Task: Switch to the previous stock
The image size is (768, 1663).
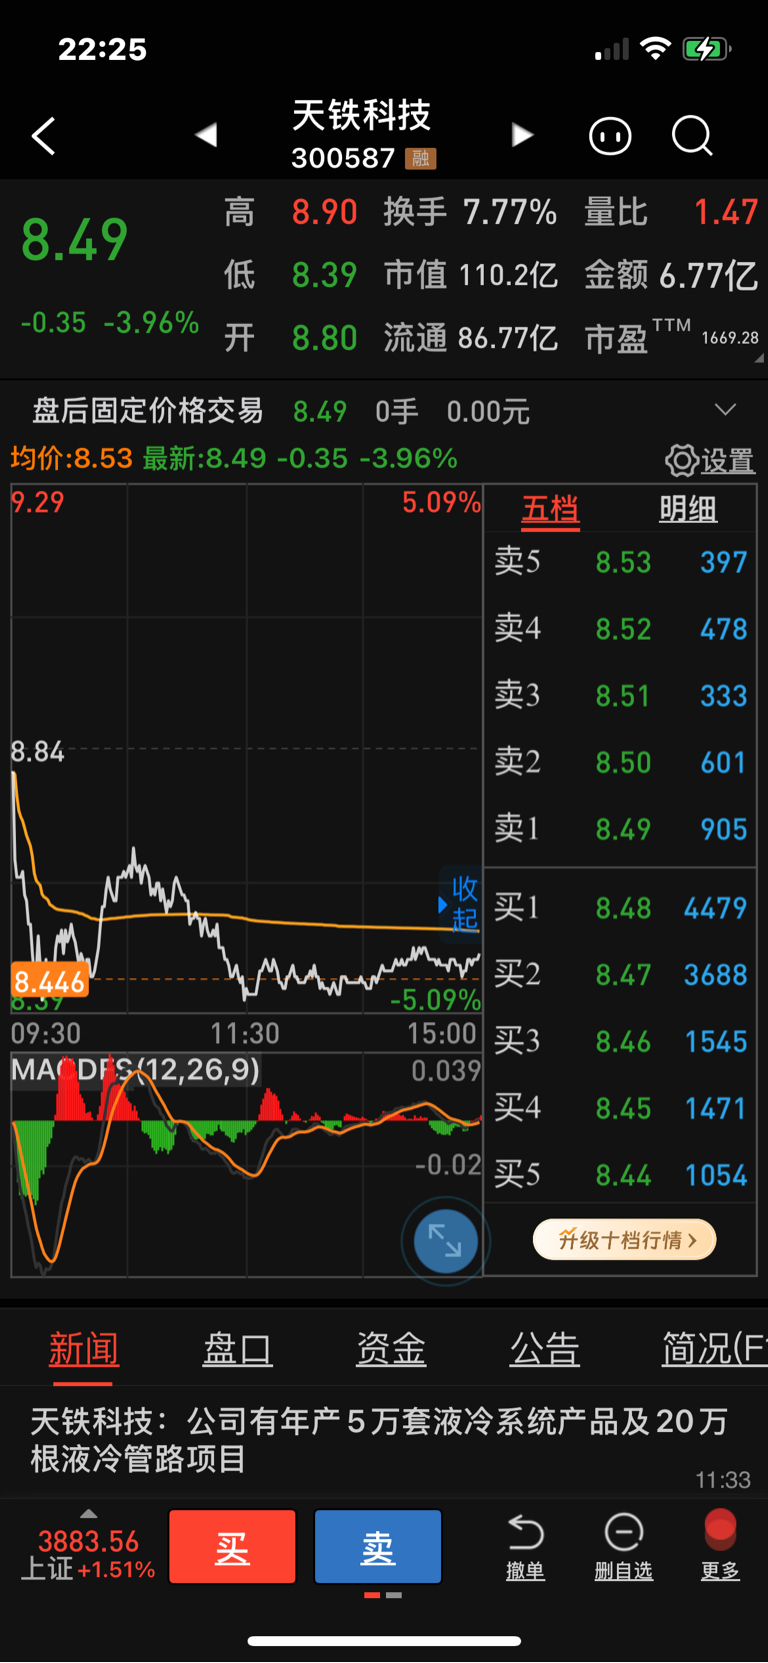Action: [x=206, y=135]
